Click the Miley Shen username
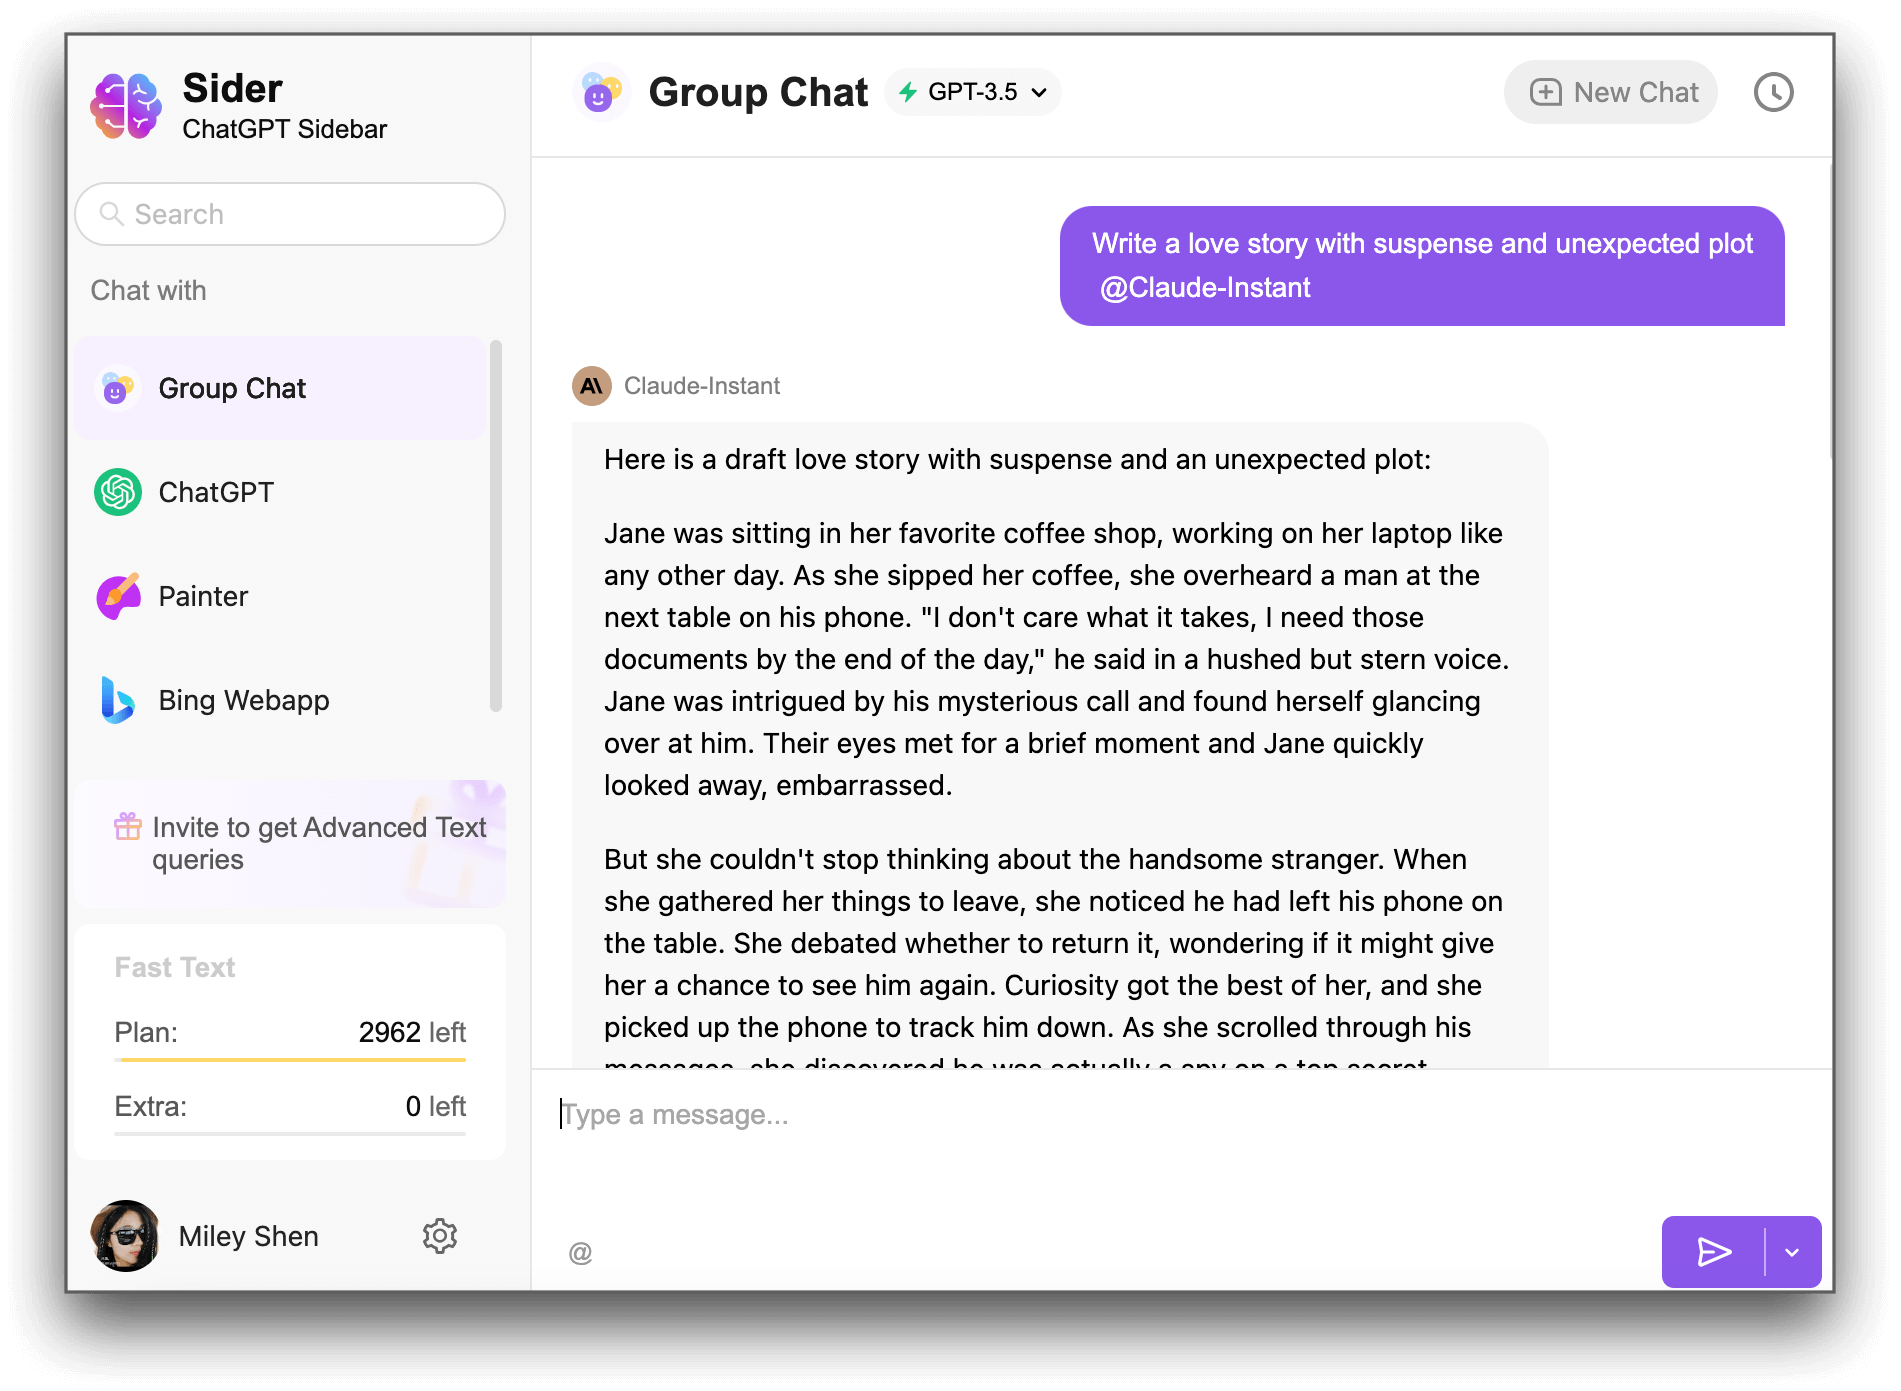The width and height of the screenshot is (1901, 1391). [248, 1236]
